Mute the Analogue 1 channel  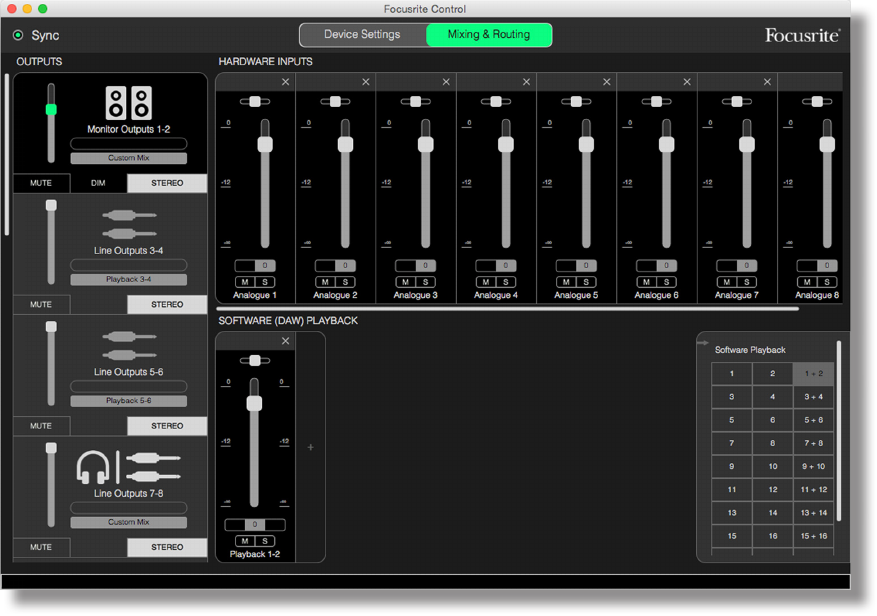coord(246,282)
